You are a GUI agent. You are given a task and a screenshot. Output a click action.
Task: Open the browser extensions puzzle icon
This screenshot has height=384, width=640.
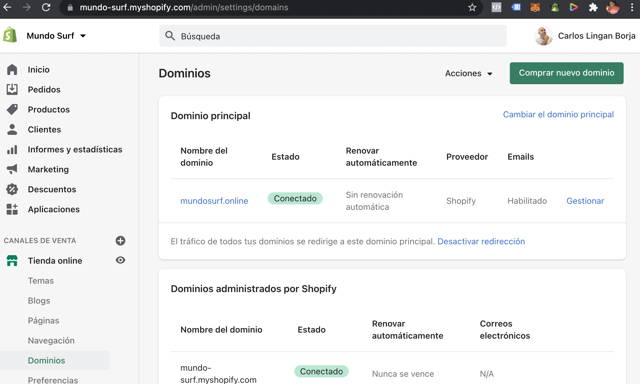(x=593, y=7)
